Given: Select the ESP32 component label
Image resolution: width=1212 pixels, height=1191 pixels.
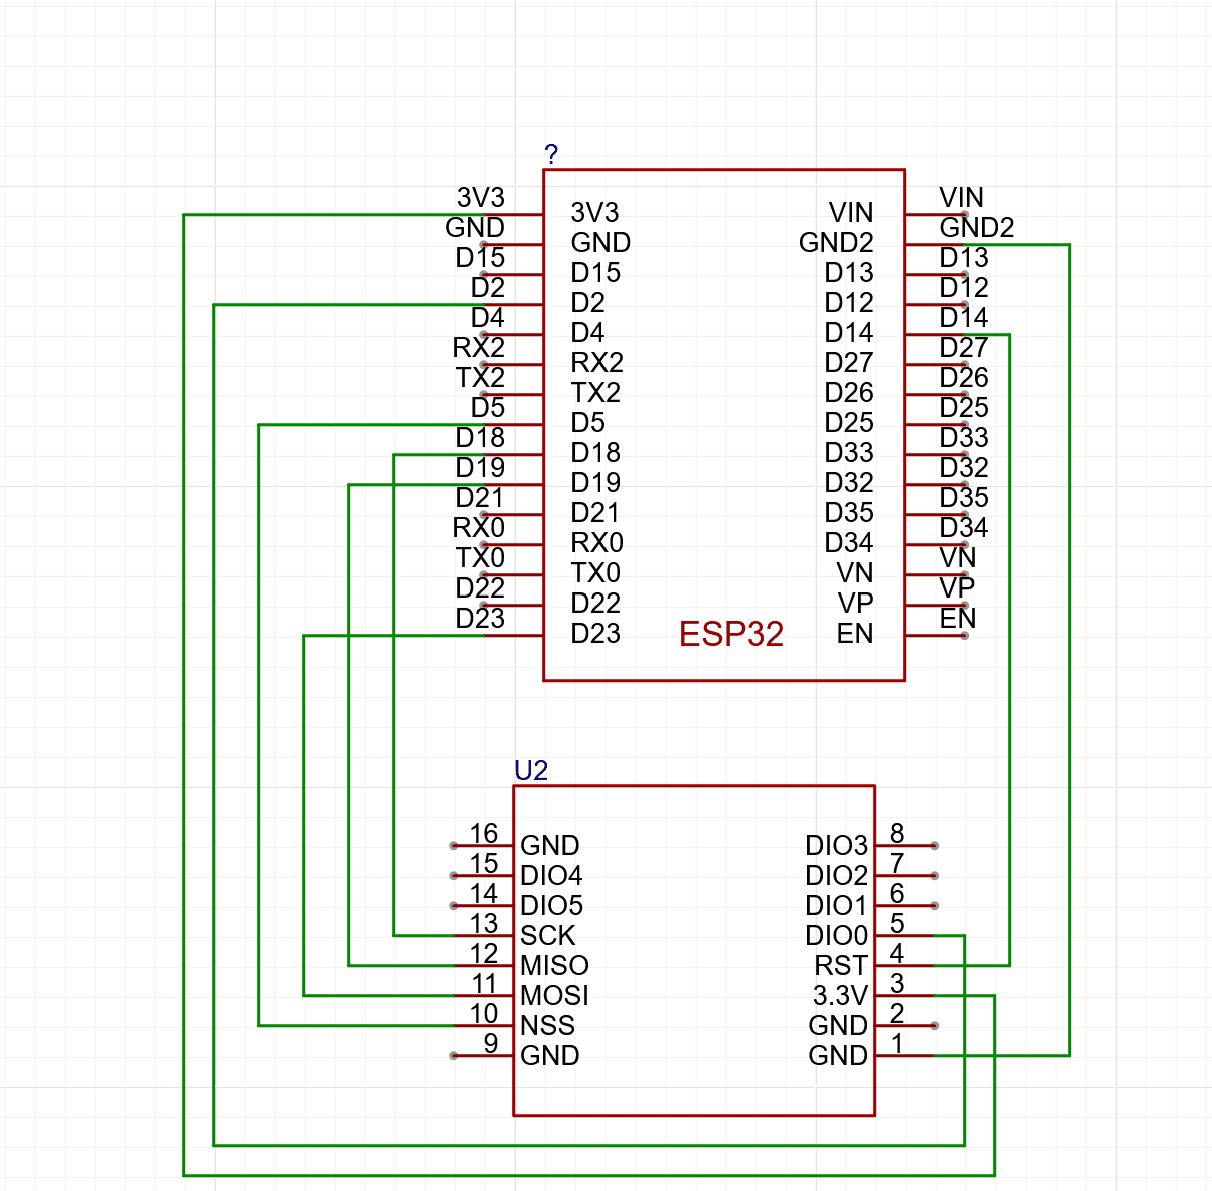Looking at the screenshot, I should point(732,634).
